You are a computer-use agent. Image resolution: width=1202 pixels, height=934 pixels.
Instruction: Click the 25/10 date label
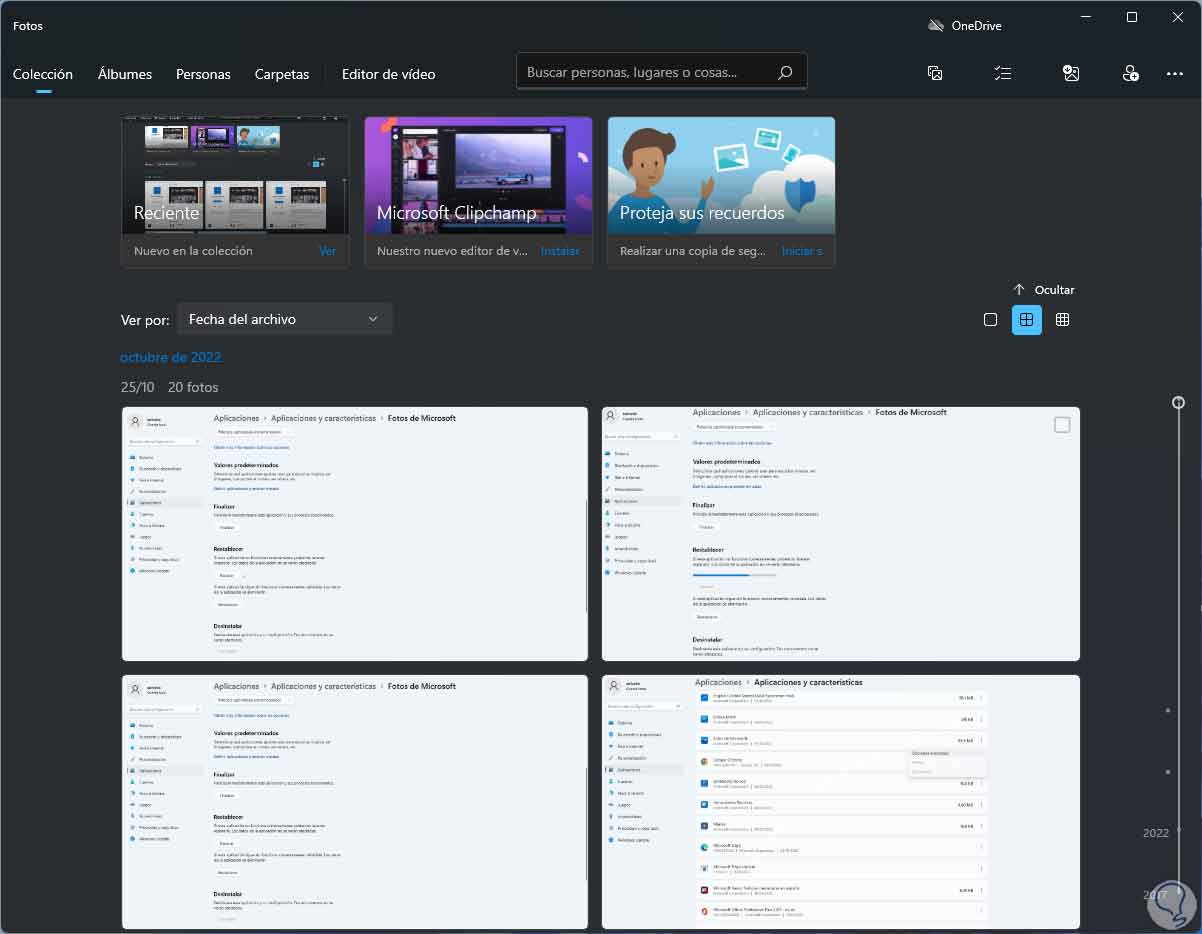[x=138, y=387]
